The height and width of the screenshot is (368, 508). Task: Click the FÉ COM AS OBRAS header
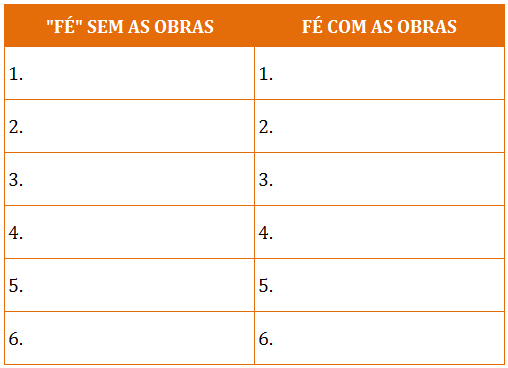click(x=379, y=27)
